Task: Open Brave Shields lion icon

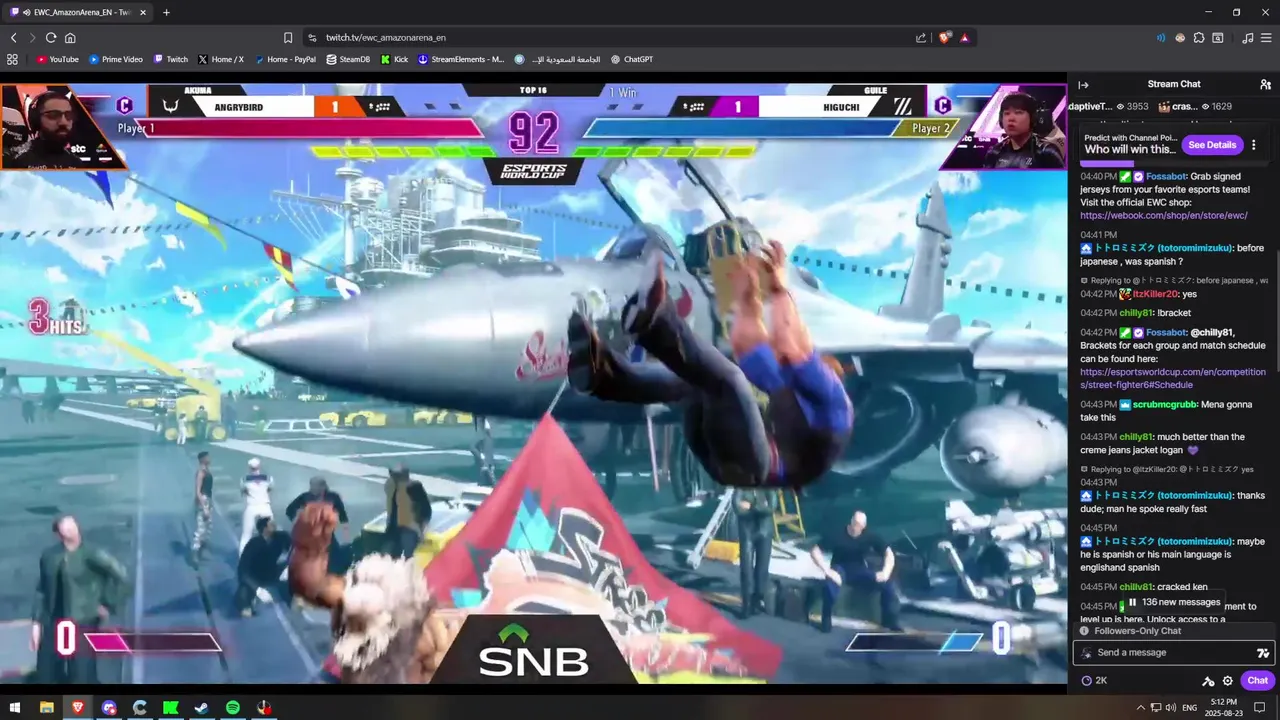Action: [945, 38]
